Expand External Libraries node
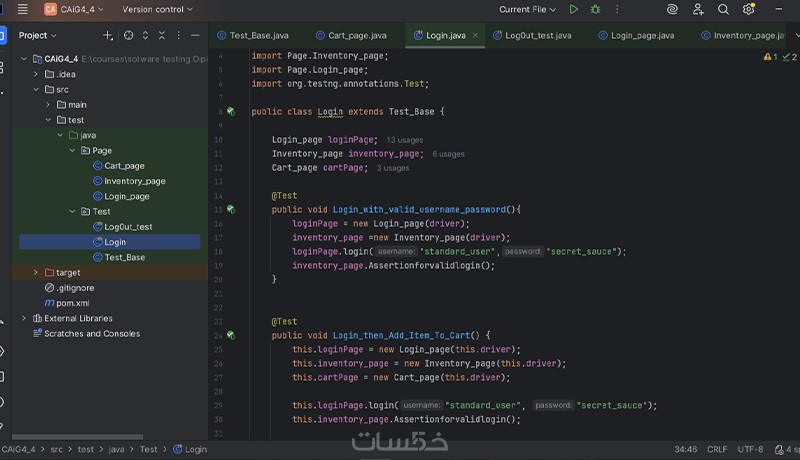Screen dimensions: 800x460 [24, 318]
